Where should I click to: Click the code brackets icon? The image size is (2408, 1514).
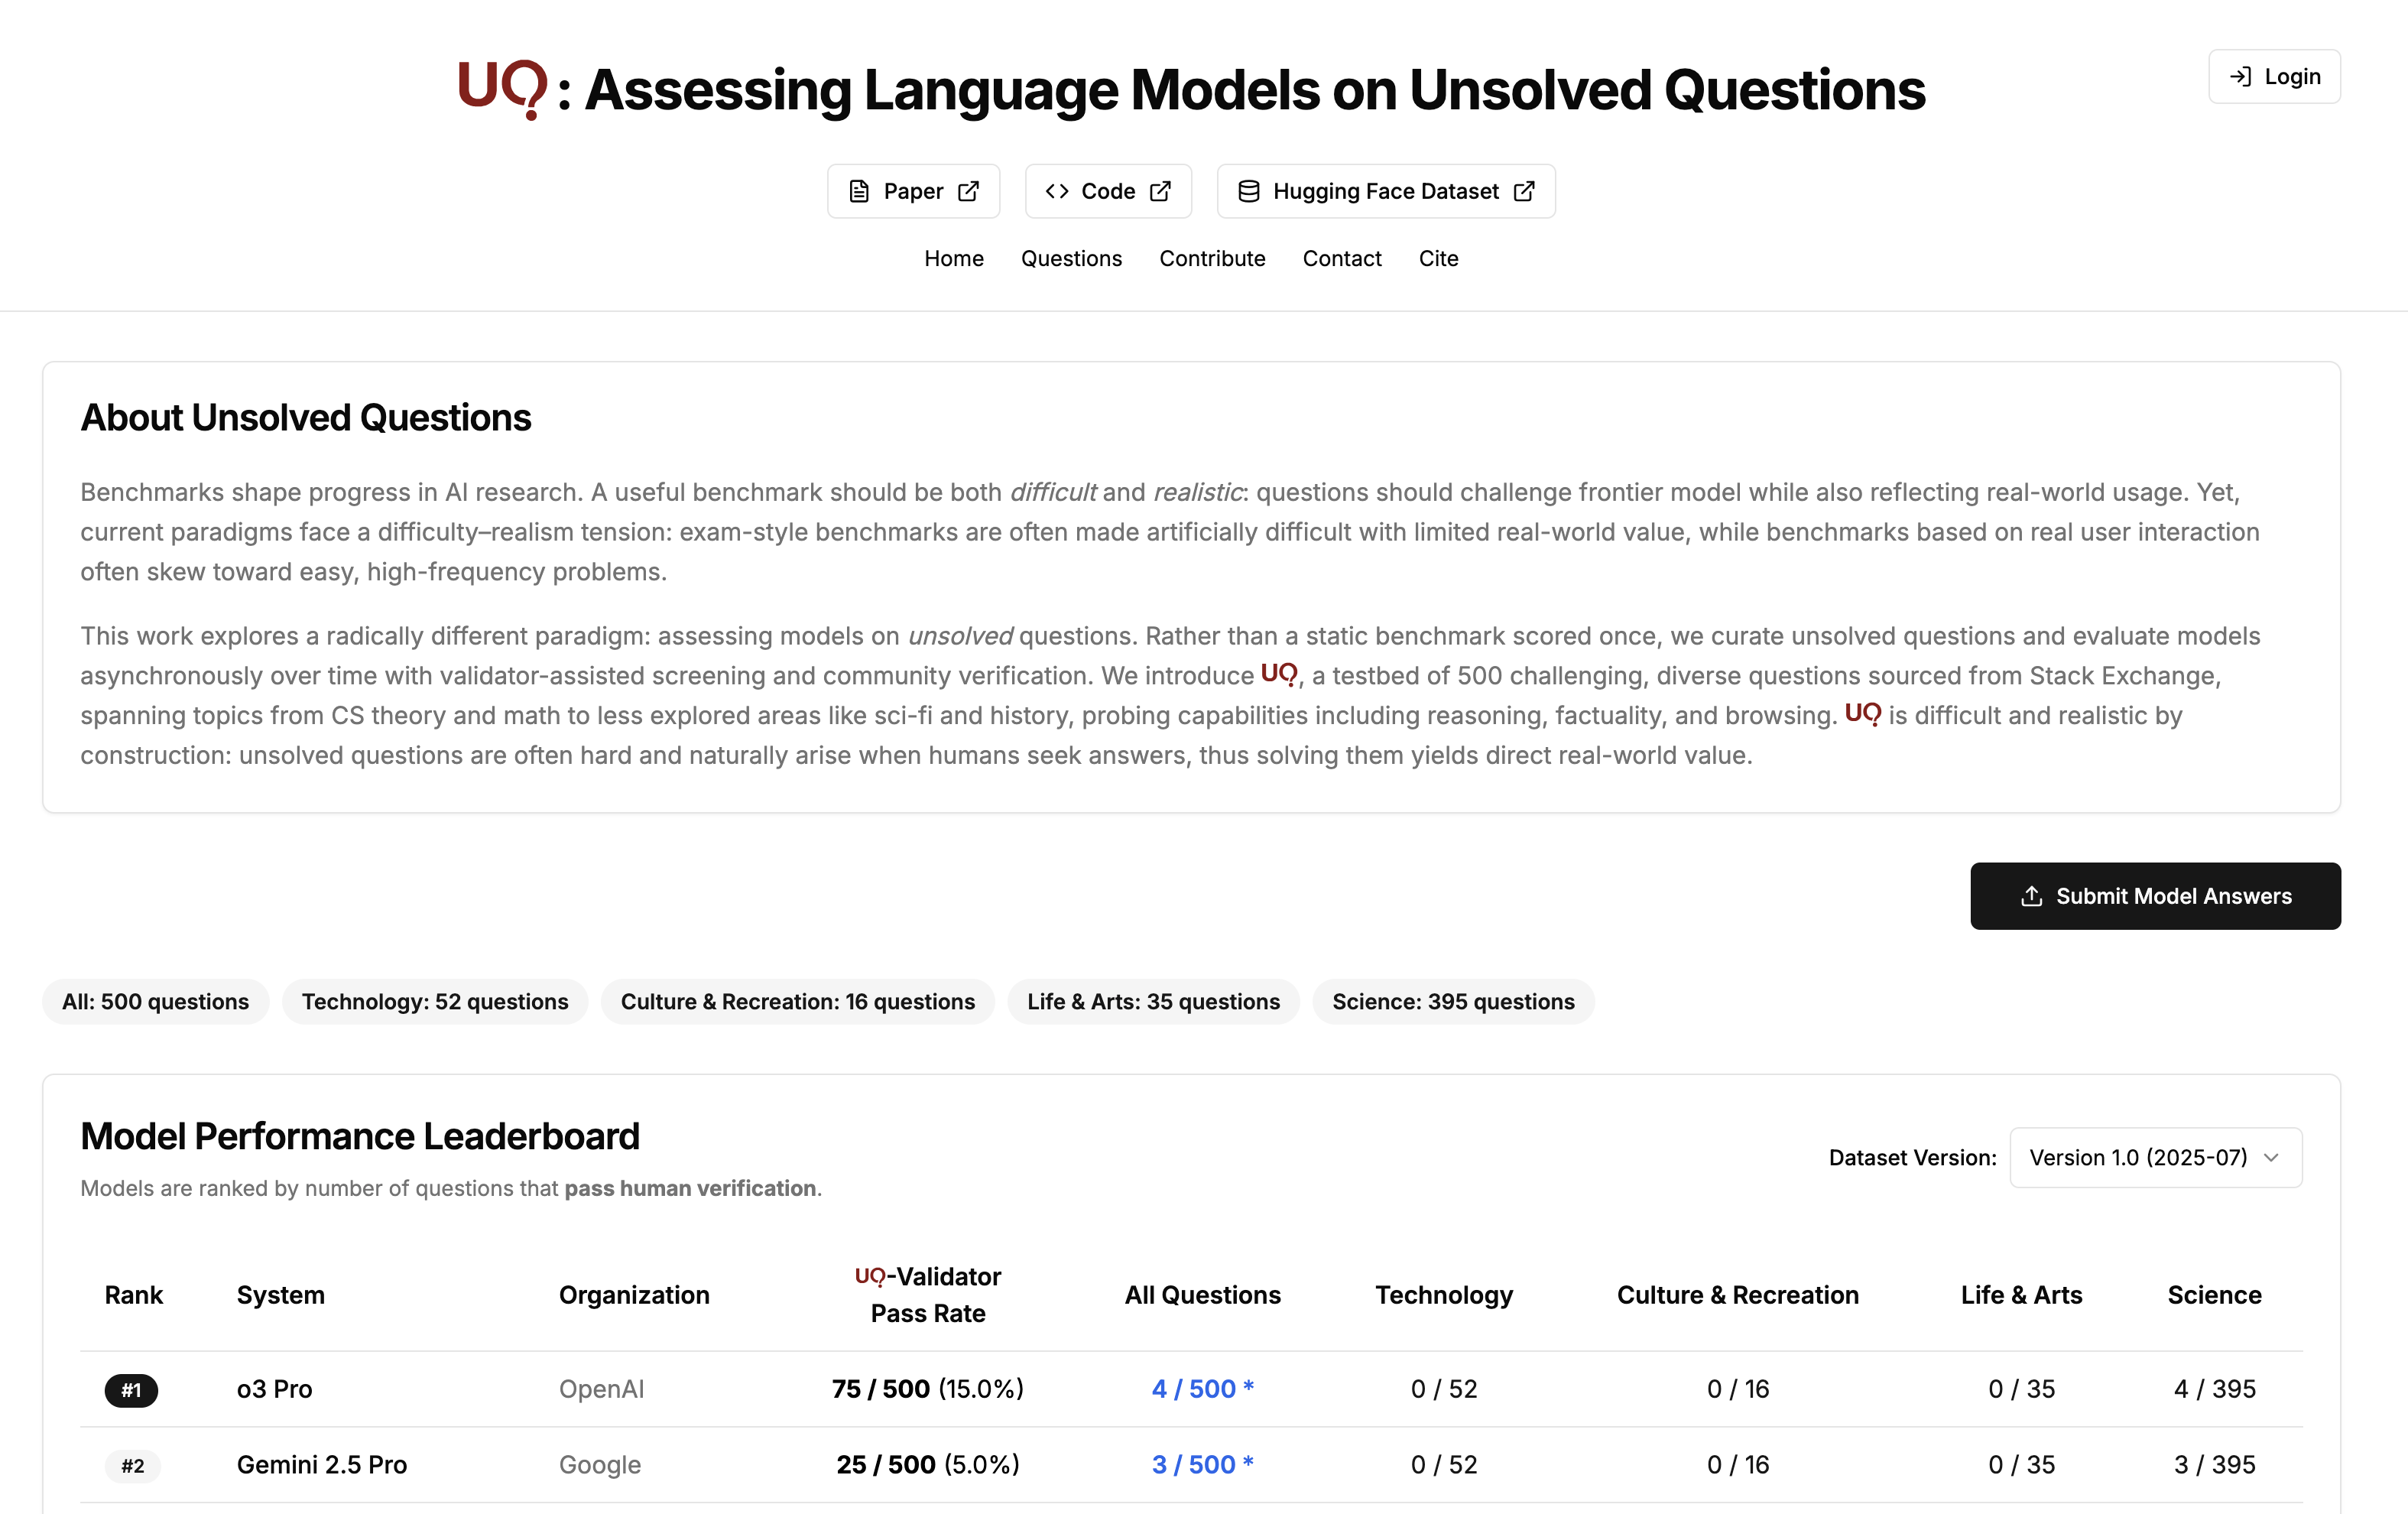pyautogui.click(x=1057, y=191)
